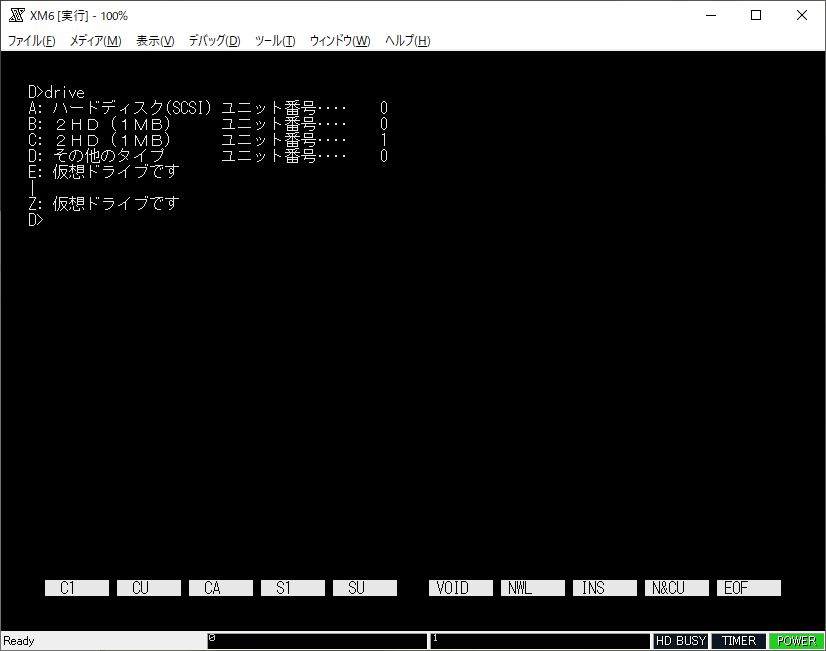The height and width of the screenshot is (651, 826).
Task: Click the final 'D>' prompt
Action: coord(36,220)
